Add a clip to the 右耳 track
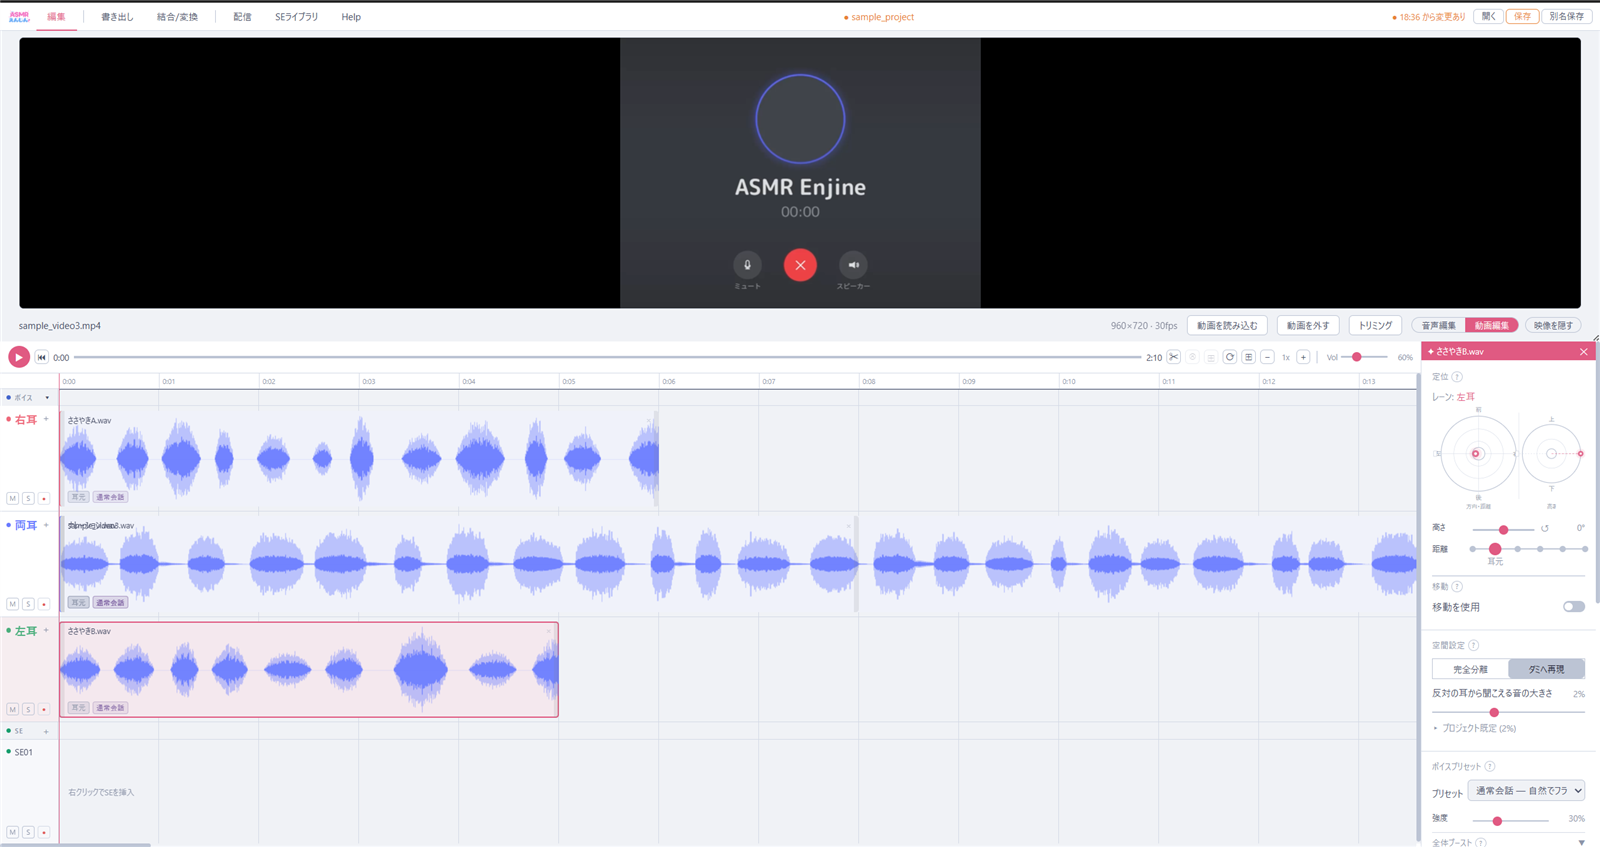The width and height of the screenshot is (1600, 847). (46, 419)
